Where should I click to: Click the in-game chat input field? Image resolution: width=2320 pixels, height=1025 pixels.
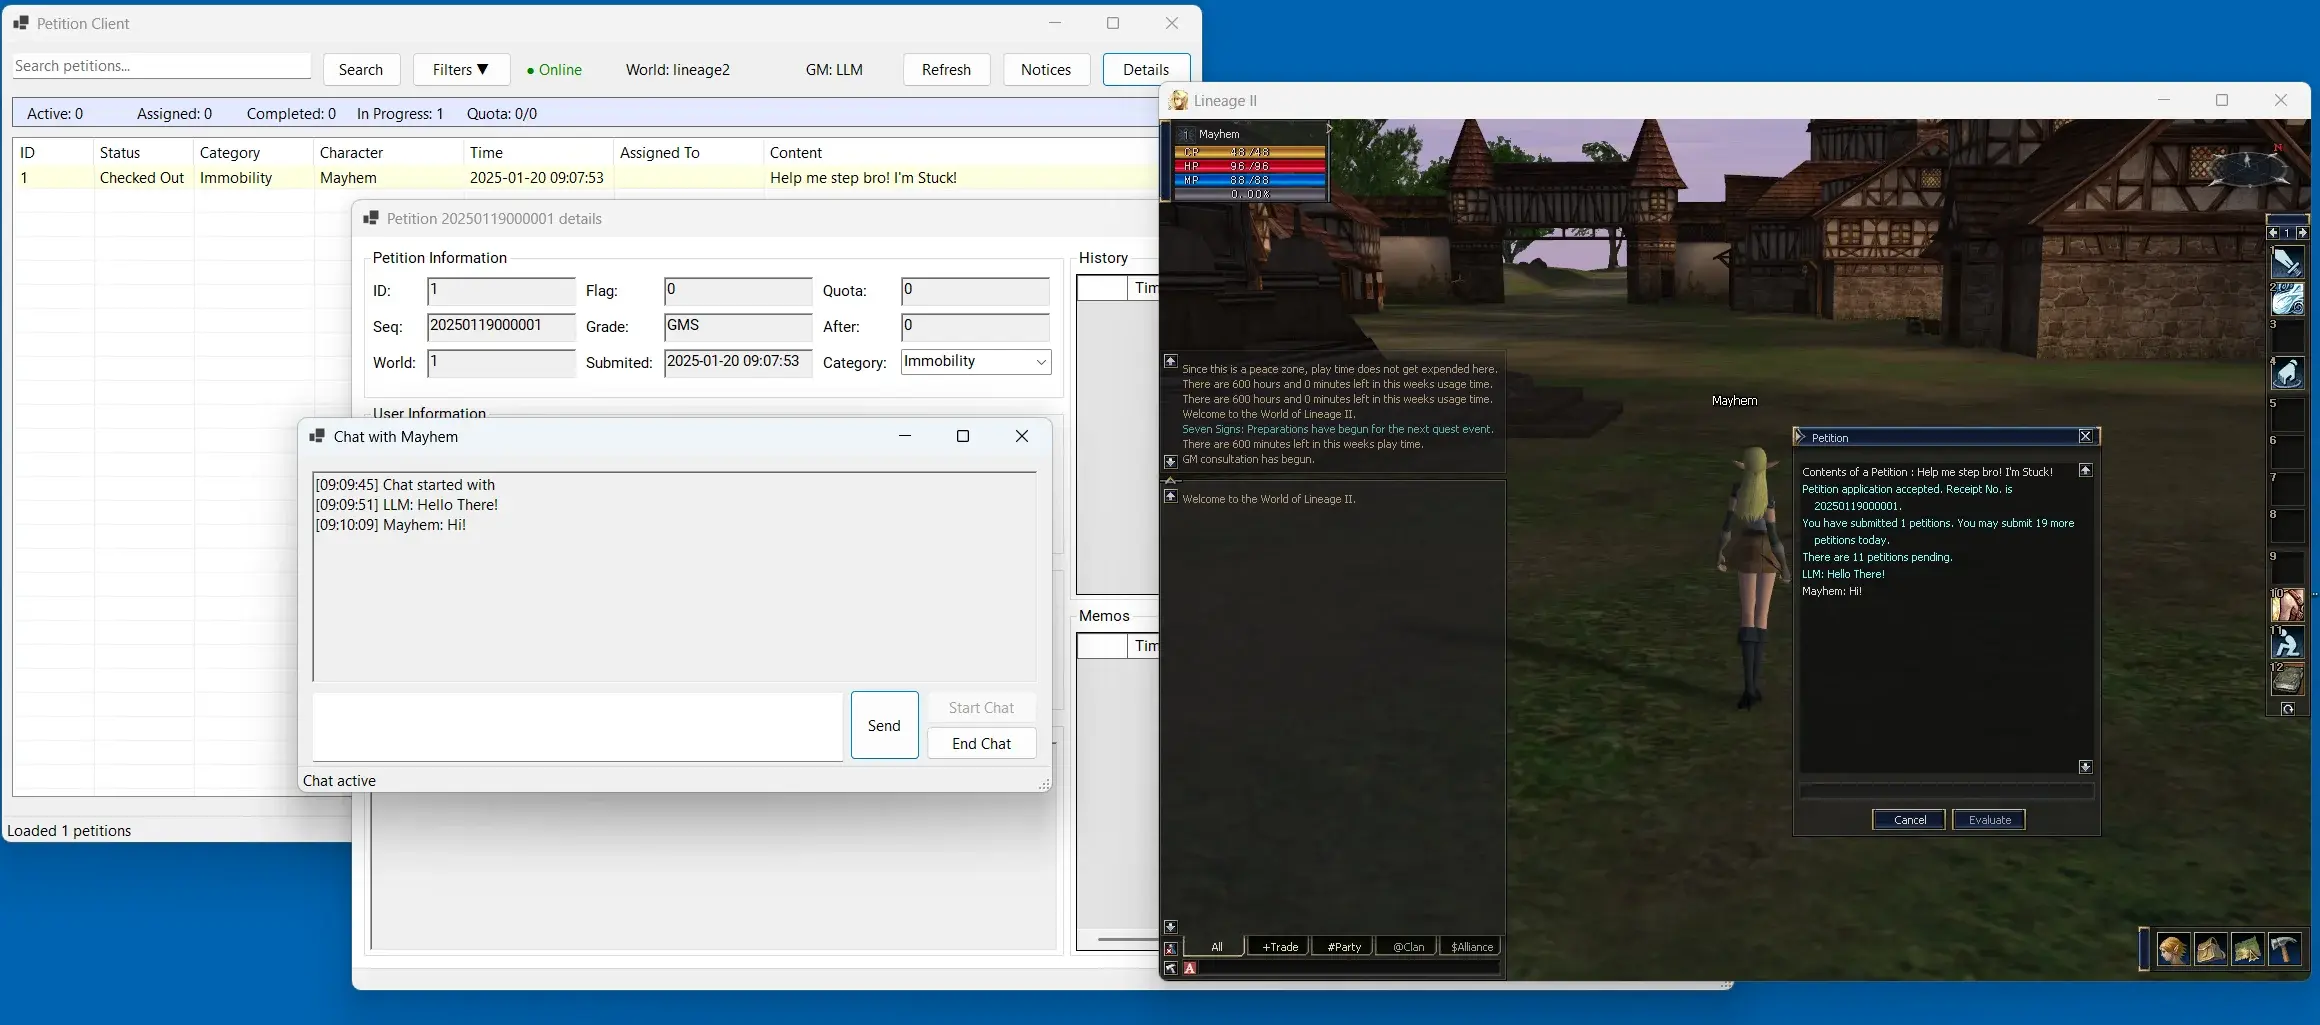1350,968
